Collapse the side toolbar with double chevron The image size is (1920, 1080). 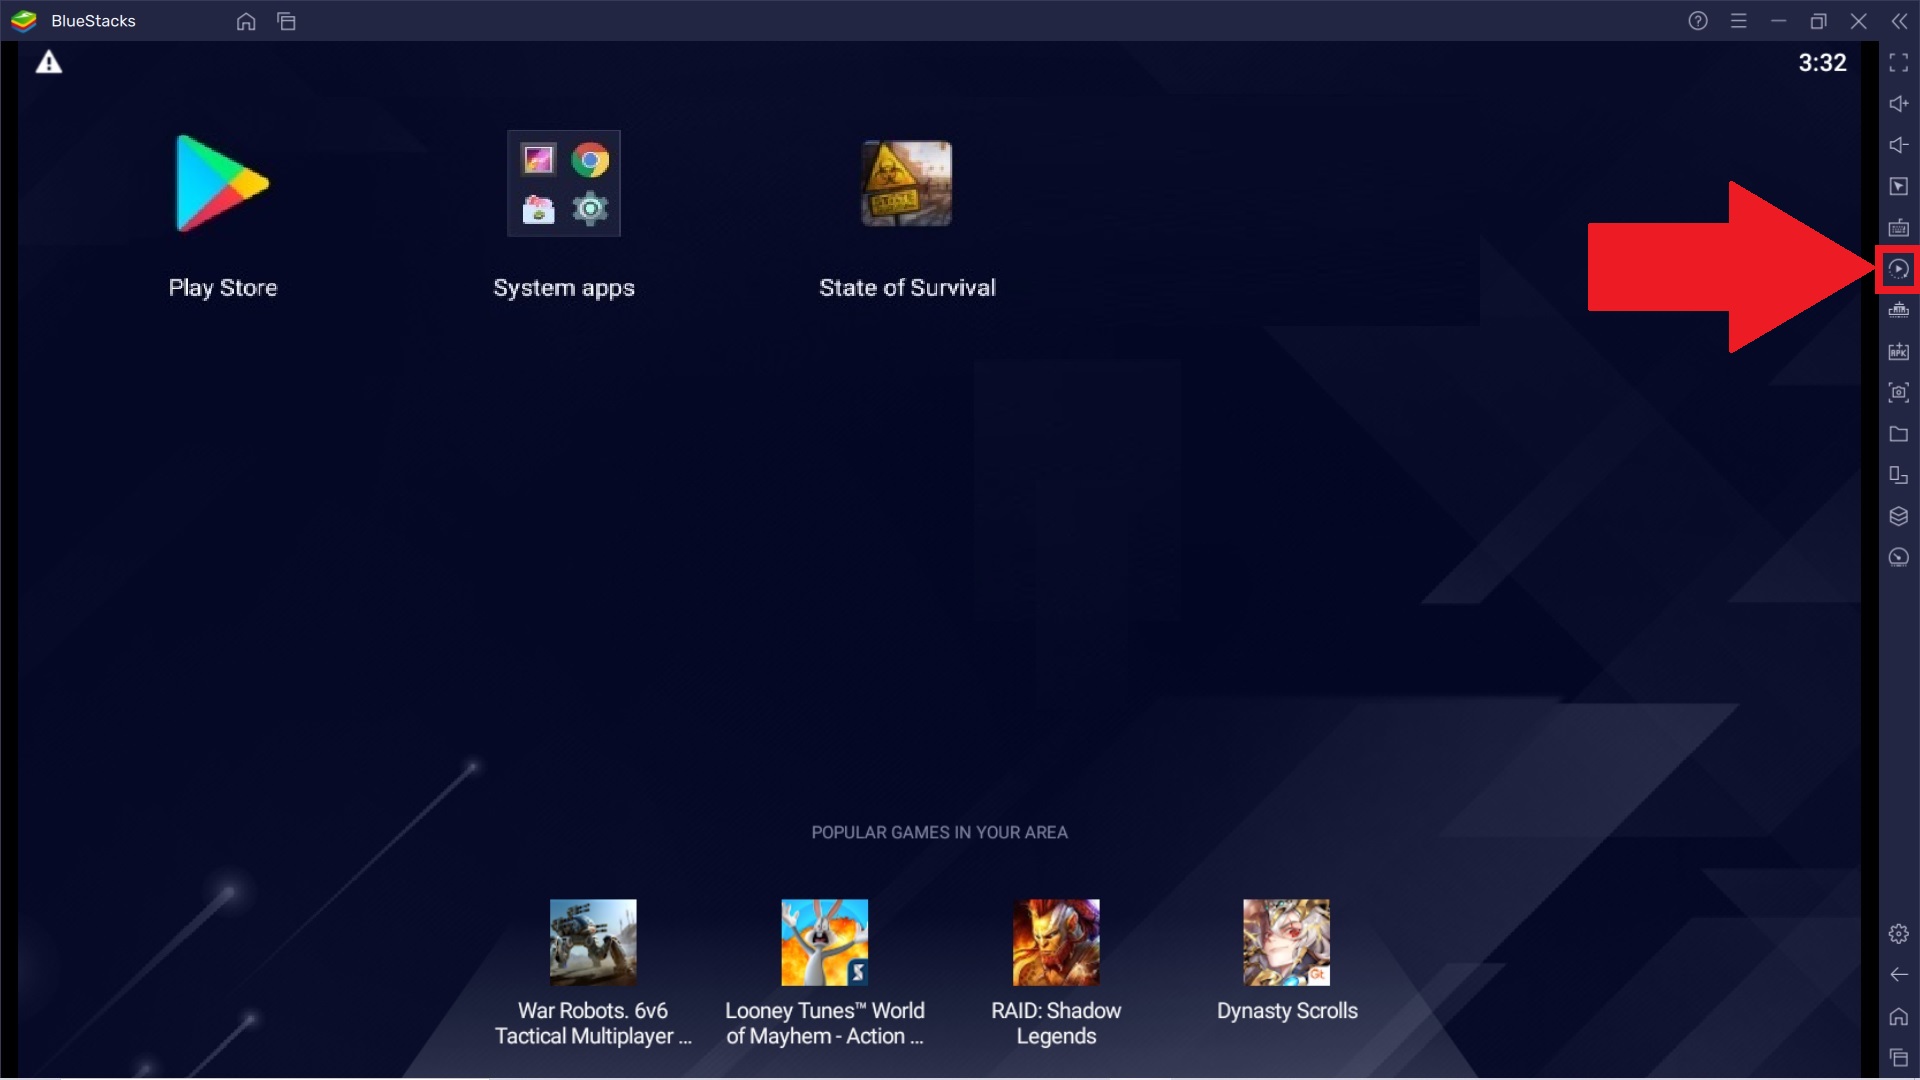[1899, 21]
